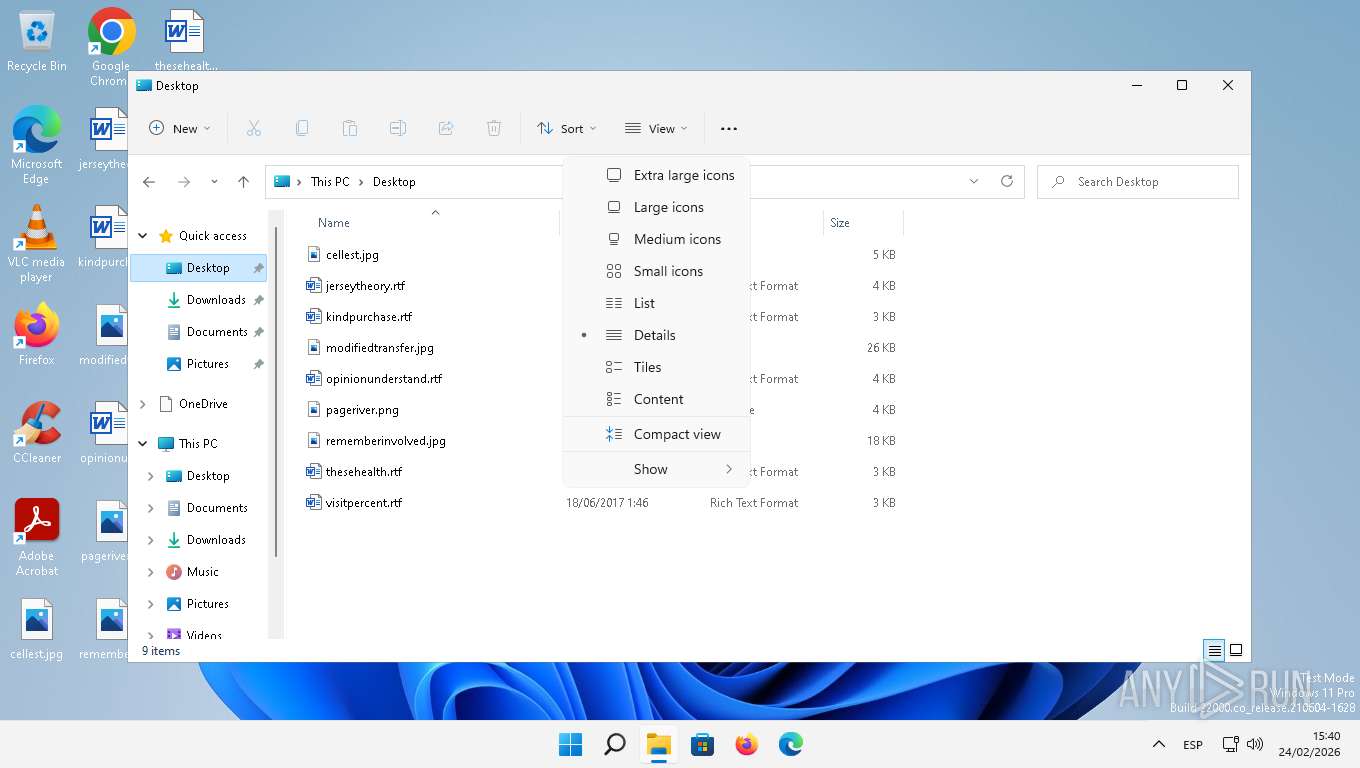Image resolution: width=1360 pixels, height=768 pixels.
Task: Select file pageriver.png
Action: click(x=362, y=410)
